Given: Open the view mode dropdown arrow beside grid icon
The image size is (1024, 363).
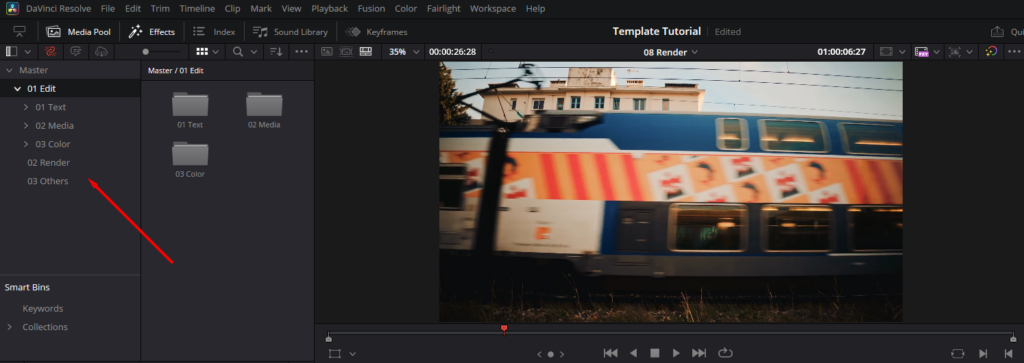Looking at the screenshot, I should pos(216,52).
